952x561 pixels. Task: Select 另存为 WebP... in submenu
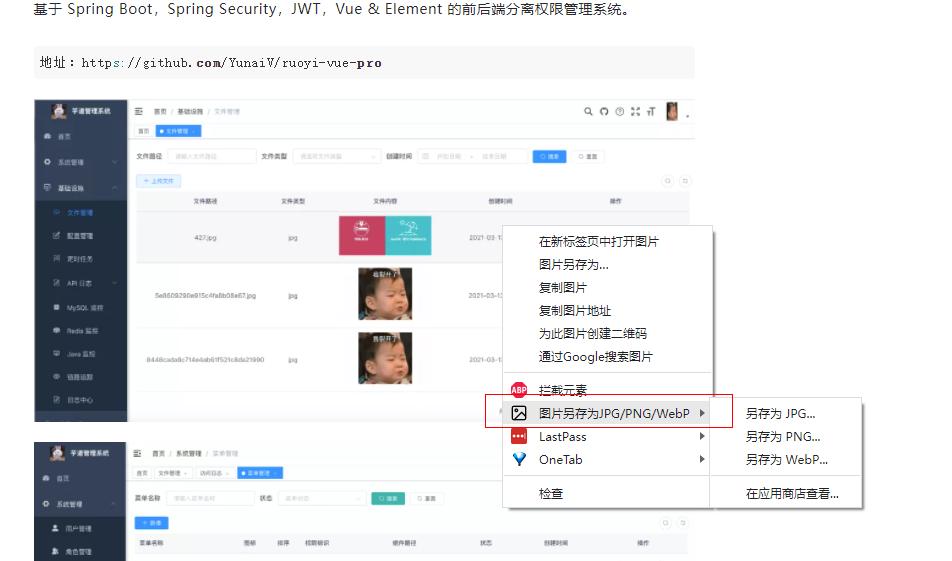coord(786,460)
